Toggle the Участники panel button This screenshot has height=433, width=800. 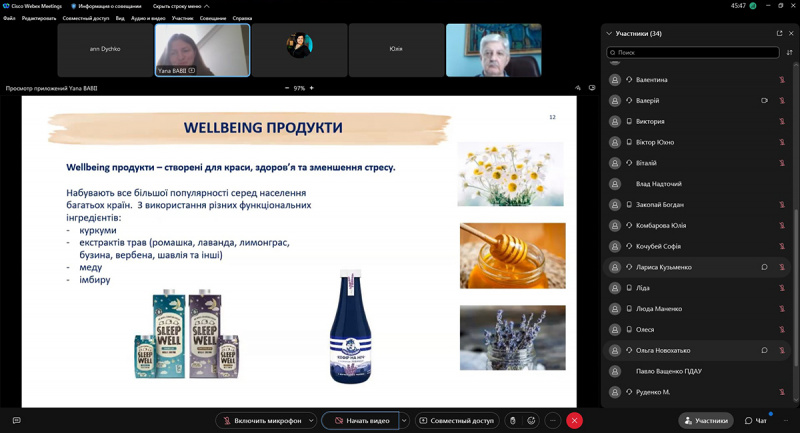pyautogui.click(x=706, y=420)
